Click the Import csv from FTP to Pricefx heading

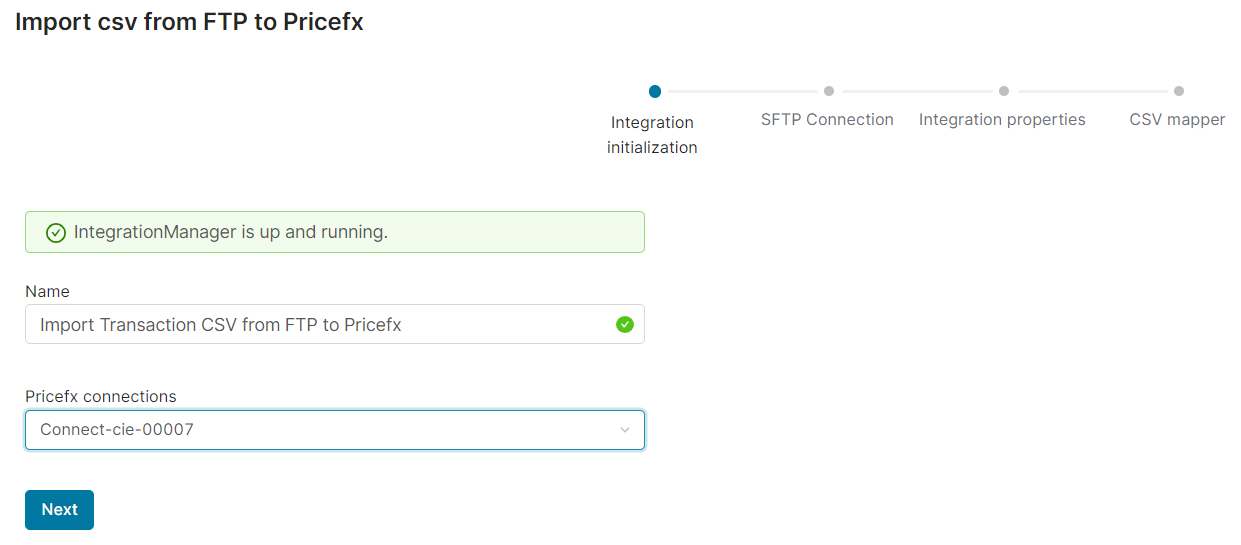tap(189, 22)
